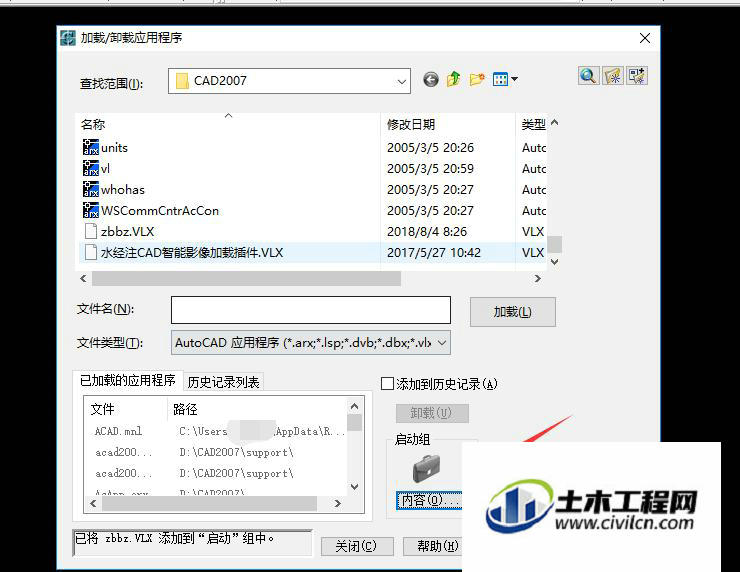The width and height of the screenshot is (740, 572).
Task: Click the 内容(O) button
Action: pos(429,500)
